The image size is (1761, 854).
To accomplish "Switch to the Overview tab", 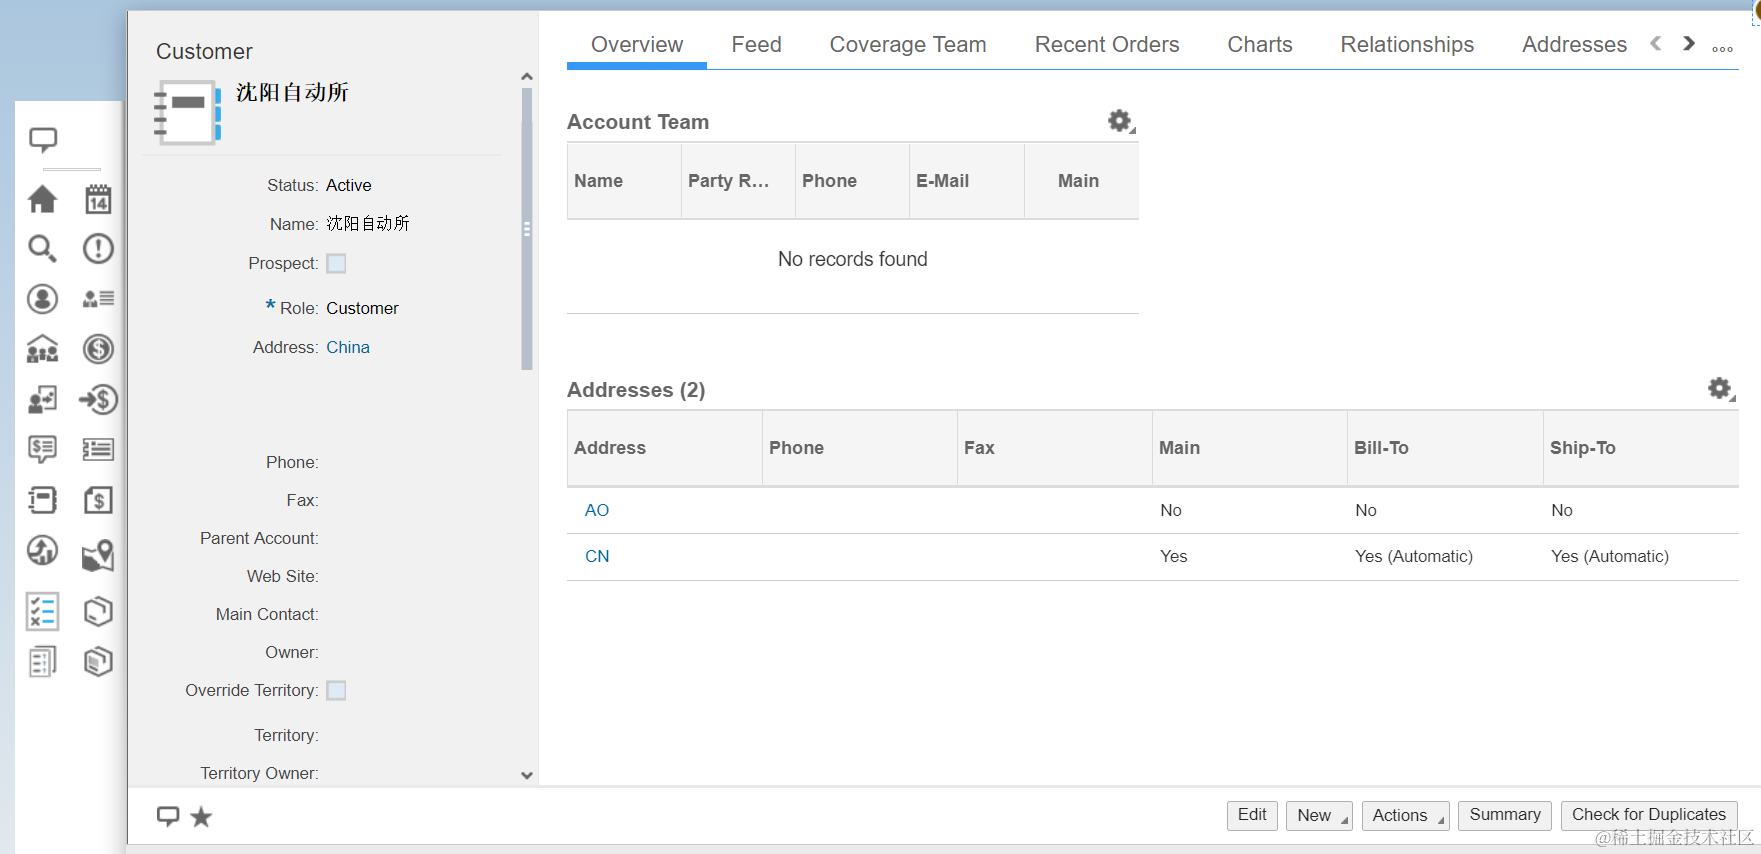I will pyautogui.click(x=637, y=45).
